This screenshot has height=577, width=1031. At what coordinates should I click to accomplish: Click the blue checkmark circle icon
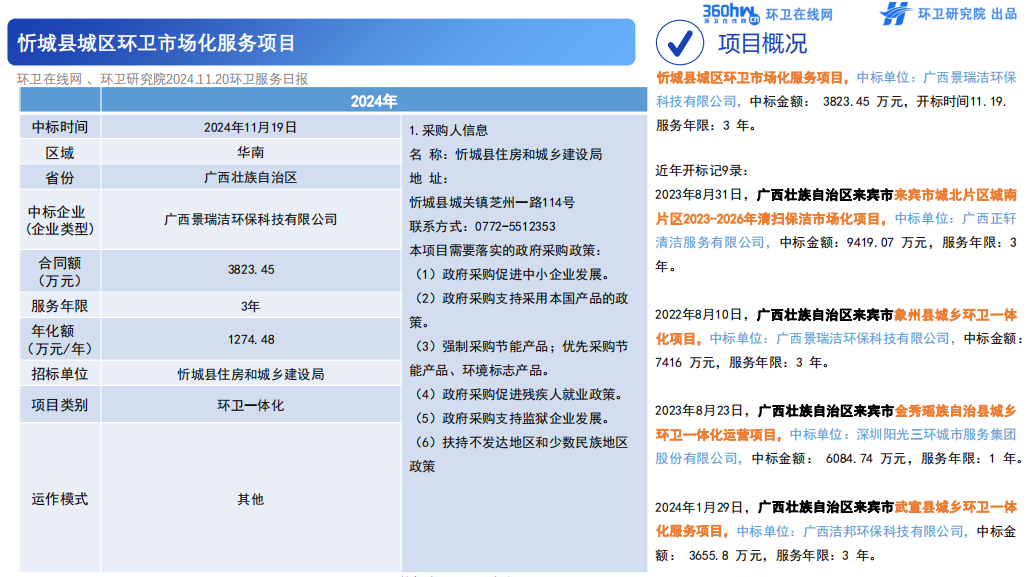point(679,43)
